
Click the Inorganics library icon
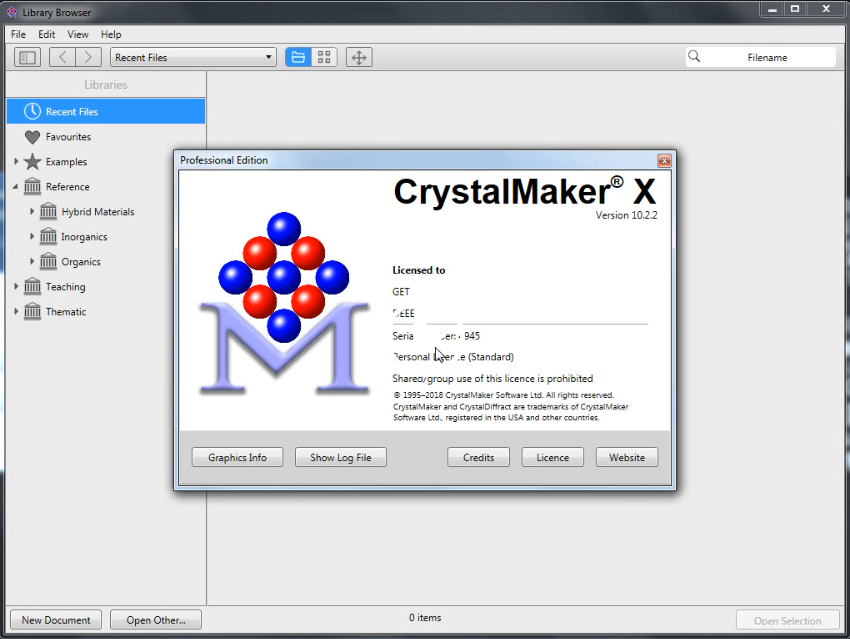tap(48, 236)
